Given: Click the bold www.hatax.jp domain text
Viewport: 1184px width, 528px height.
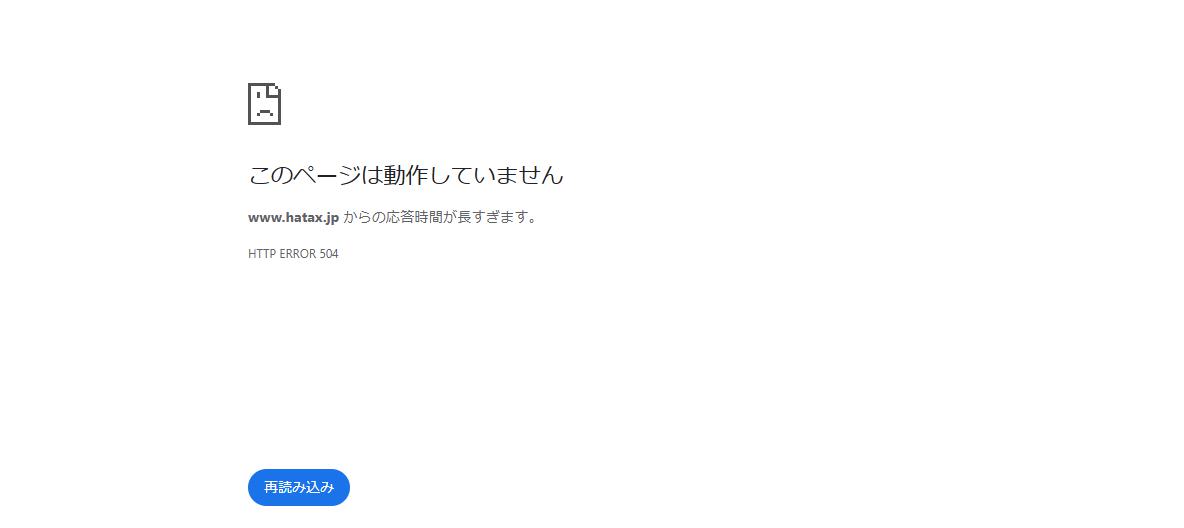Looking at the screenshot, I should pyautogui.click(x=294, y=218).
